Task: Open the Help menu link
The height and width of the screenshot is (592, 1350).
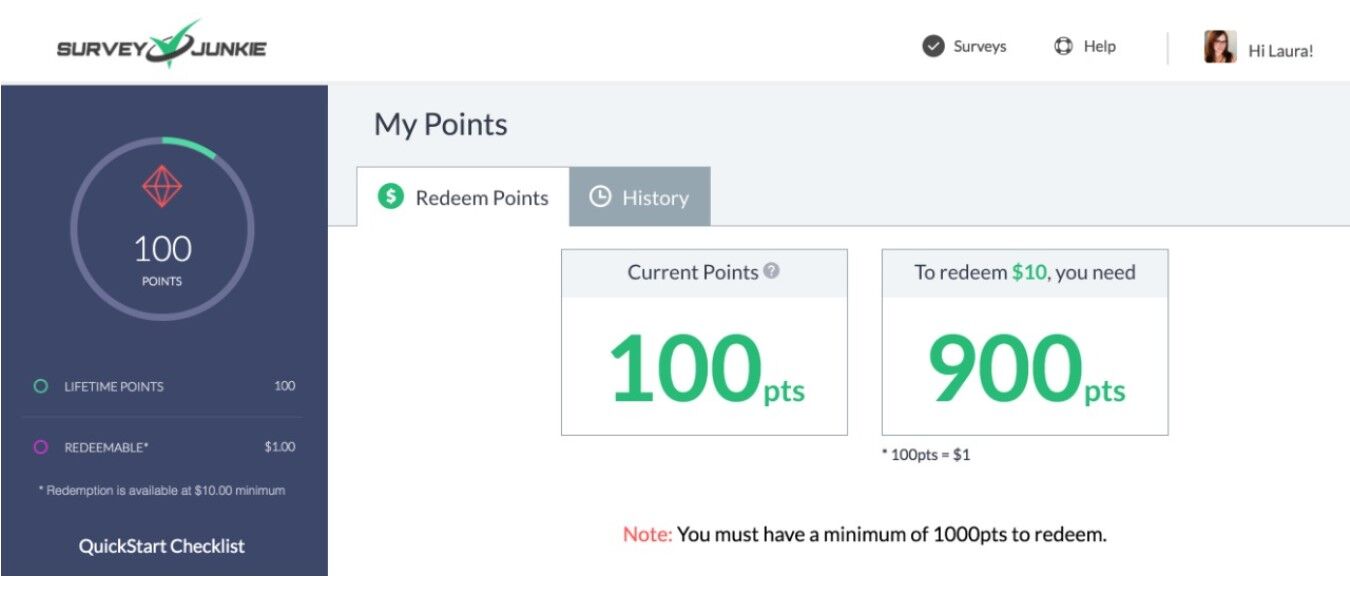Action: tap(1099, 46)
